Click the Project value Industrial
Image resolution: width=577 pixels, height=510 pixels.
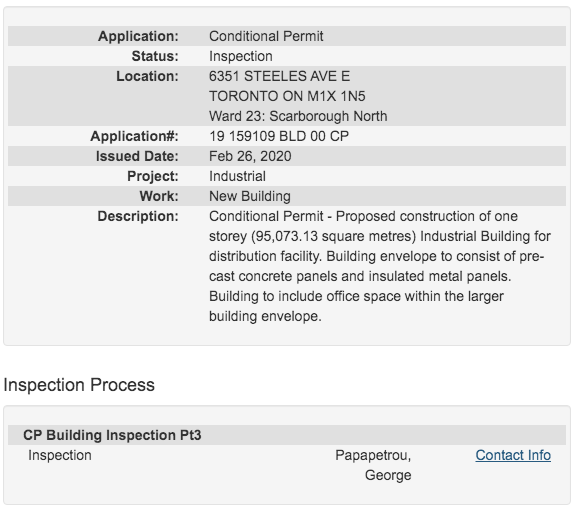pos(237,176)
